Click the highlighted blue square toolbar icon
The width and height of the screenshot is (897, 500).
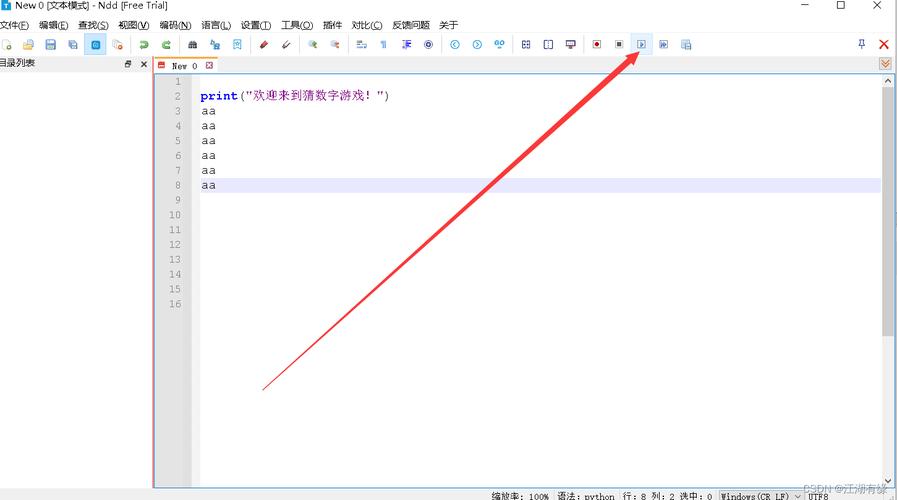point(96,45)
